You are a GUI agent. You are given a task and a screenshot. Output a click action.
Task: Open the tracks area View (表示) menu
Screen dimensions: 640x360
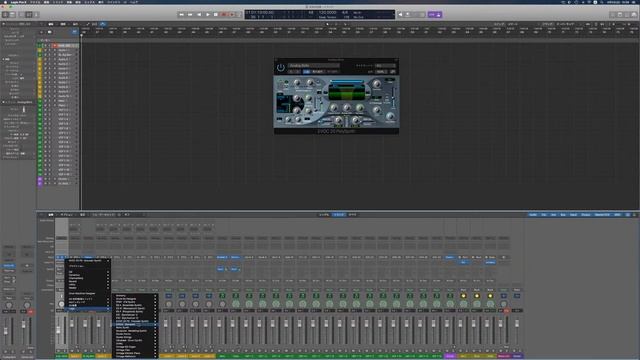(x=75, y=24)
